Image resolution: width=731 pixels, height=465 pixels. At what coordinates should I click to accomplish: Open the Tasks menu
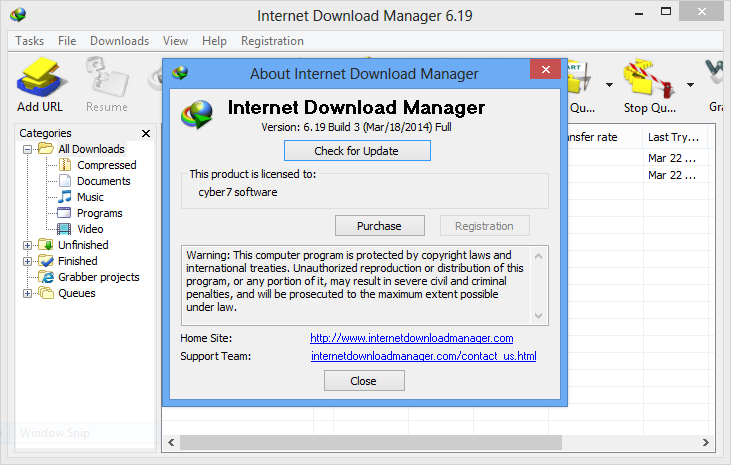click(29, 41)
